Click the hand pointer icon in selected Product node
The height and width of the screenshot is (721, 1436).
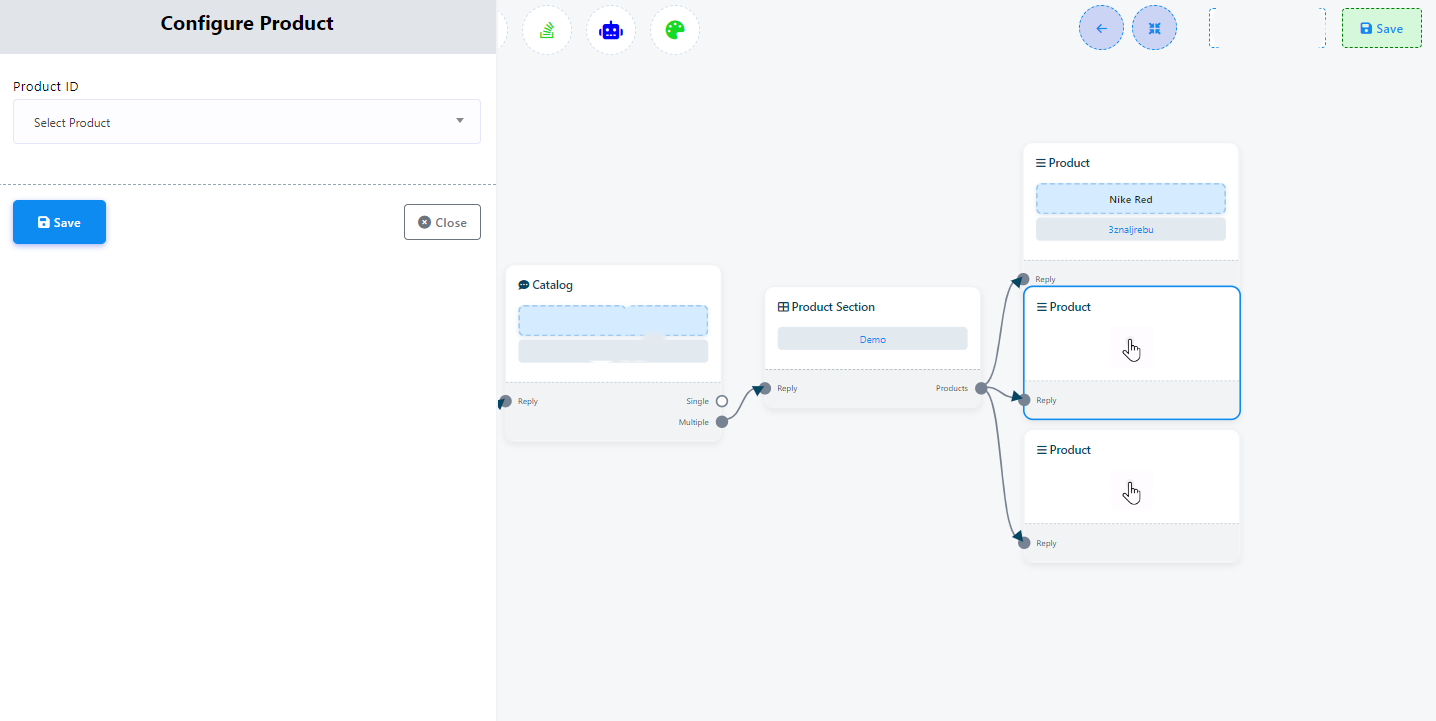(x=1132, y=350)
